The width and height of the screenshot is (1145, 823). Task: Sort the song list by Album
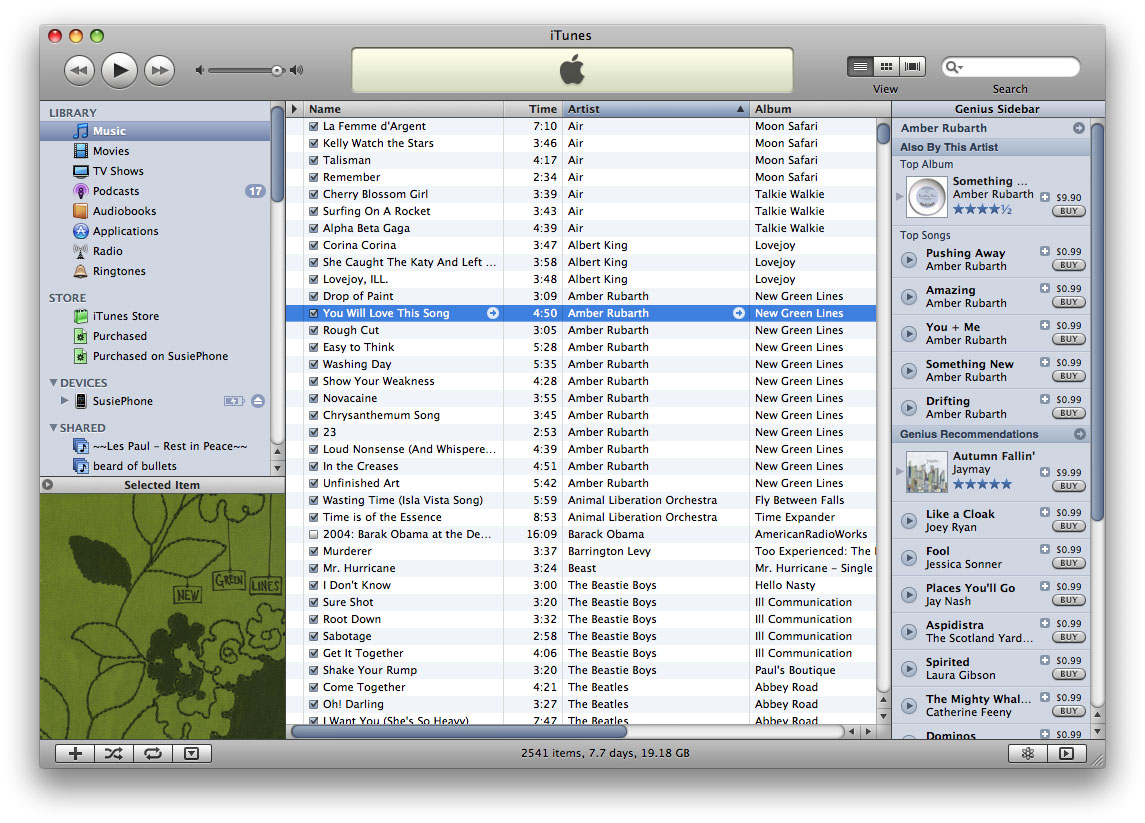(820, 109)
